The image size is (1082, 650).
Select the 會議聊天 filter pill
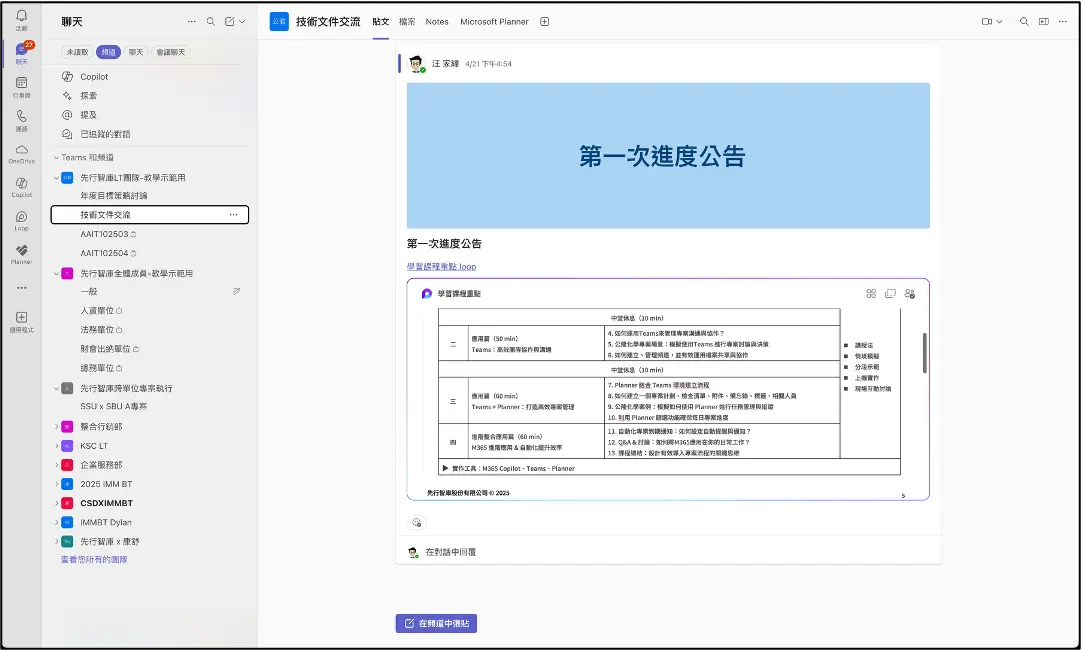point(170,52)
